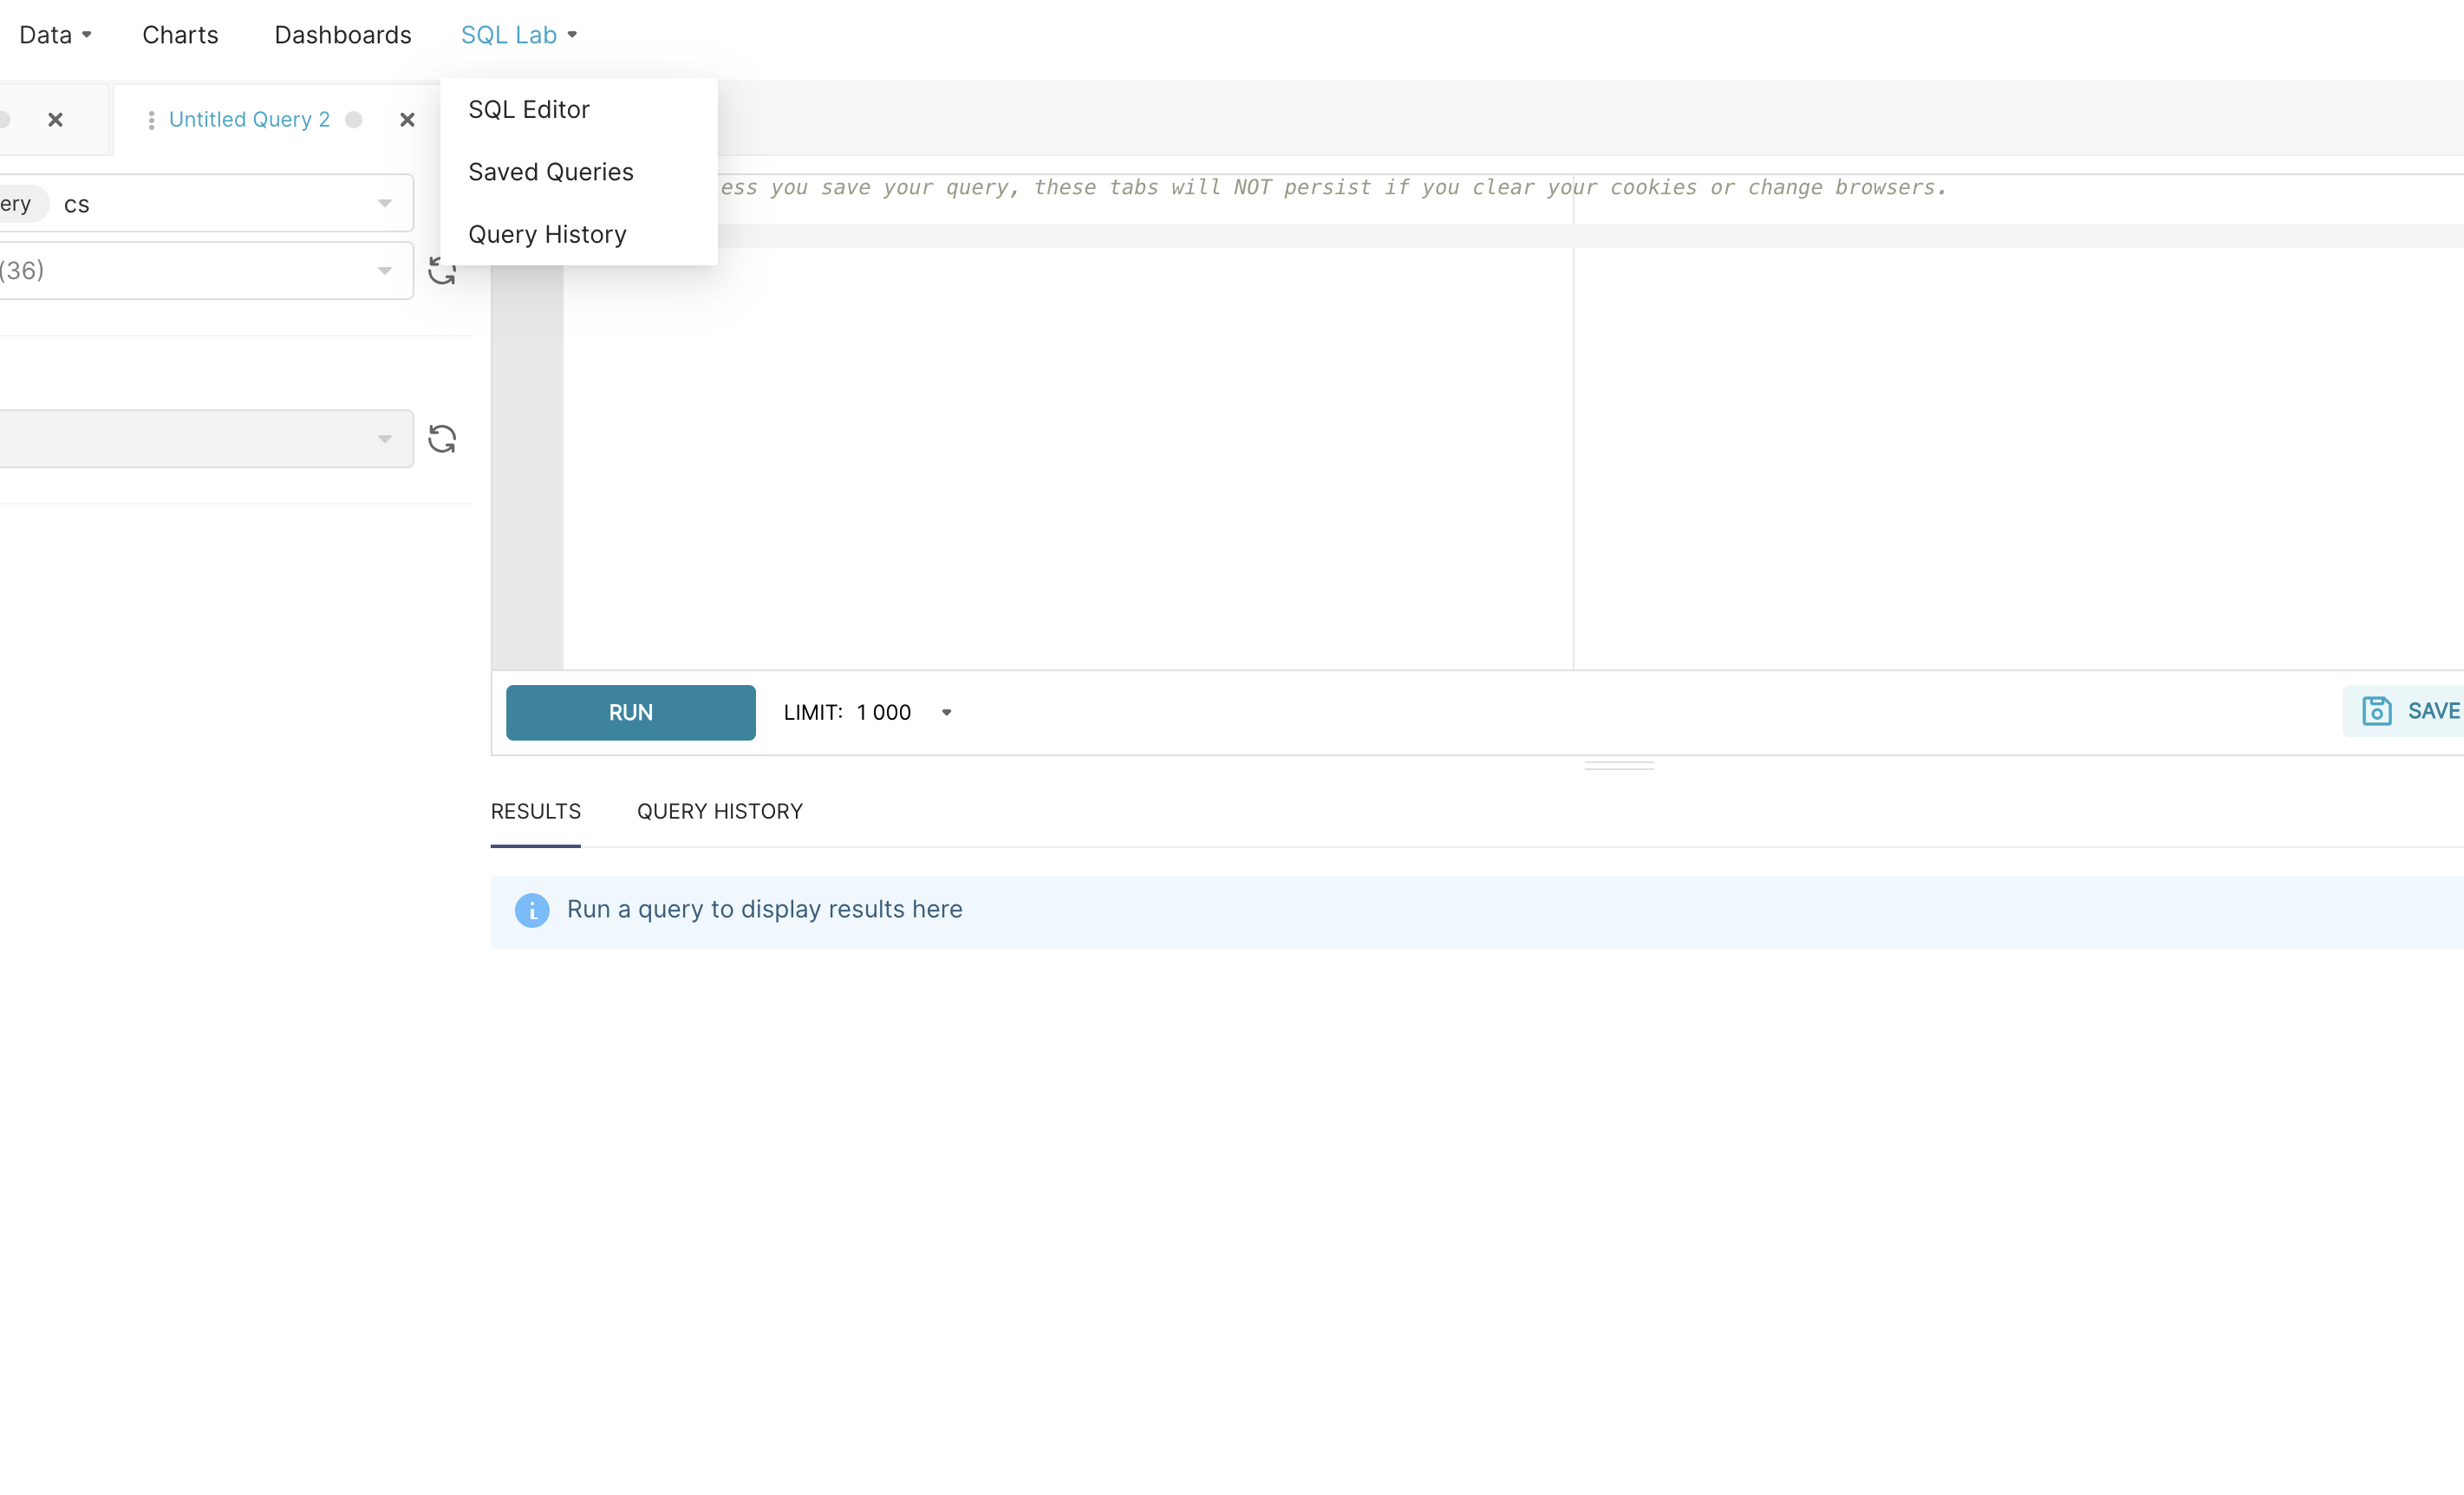
Task: Switch to the QUERY HISTORY tab
Action: [x=719, y=811]
